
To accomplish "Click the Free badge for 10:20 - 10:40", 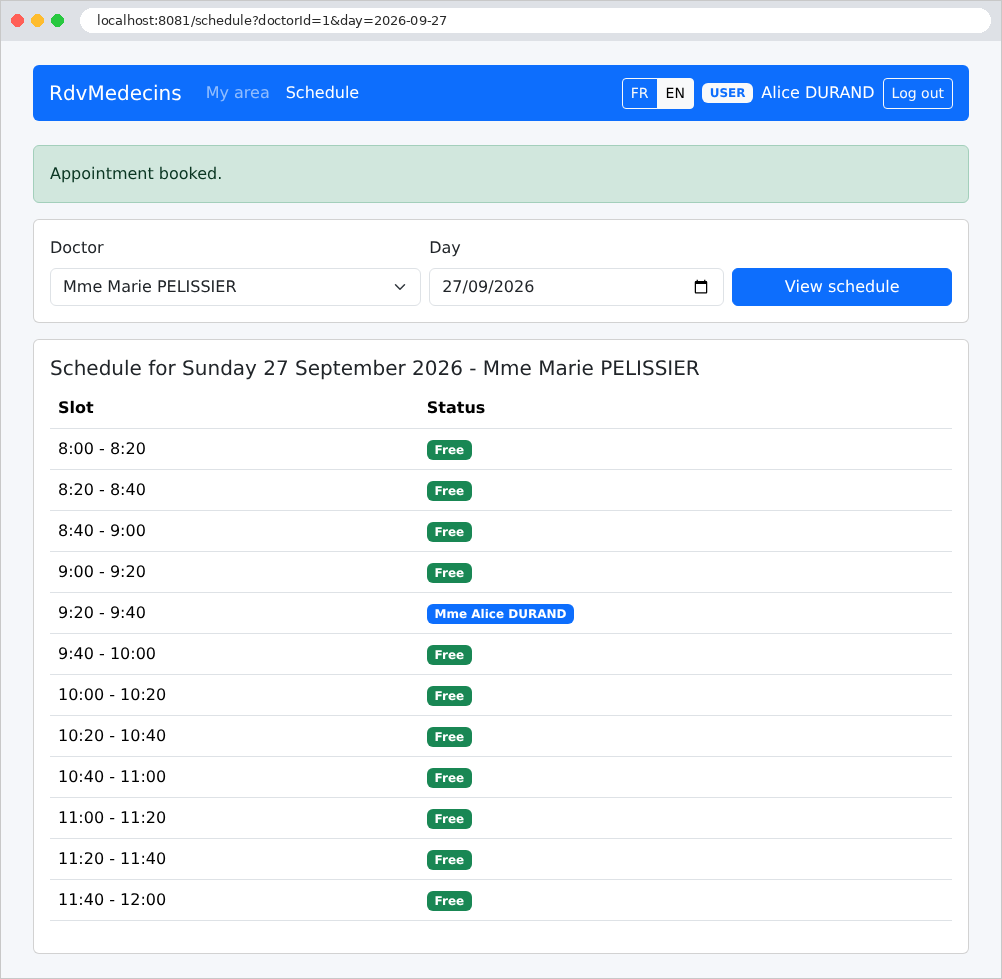I will coord(449,737).
